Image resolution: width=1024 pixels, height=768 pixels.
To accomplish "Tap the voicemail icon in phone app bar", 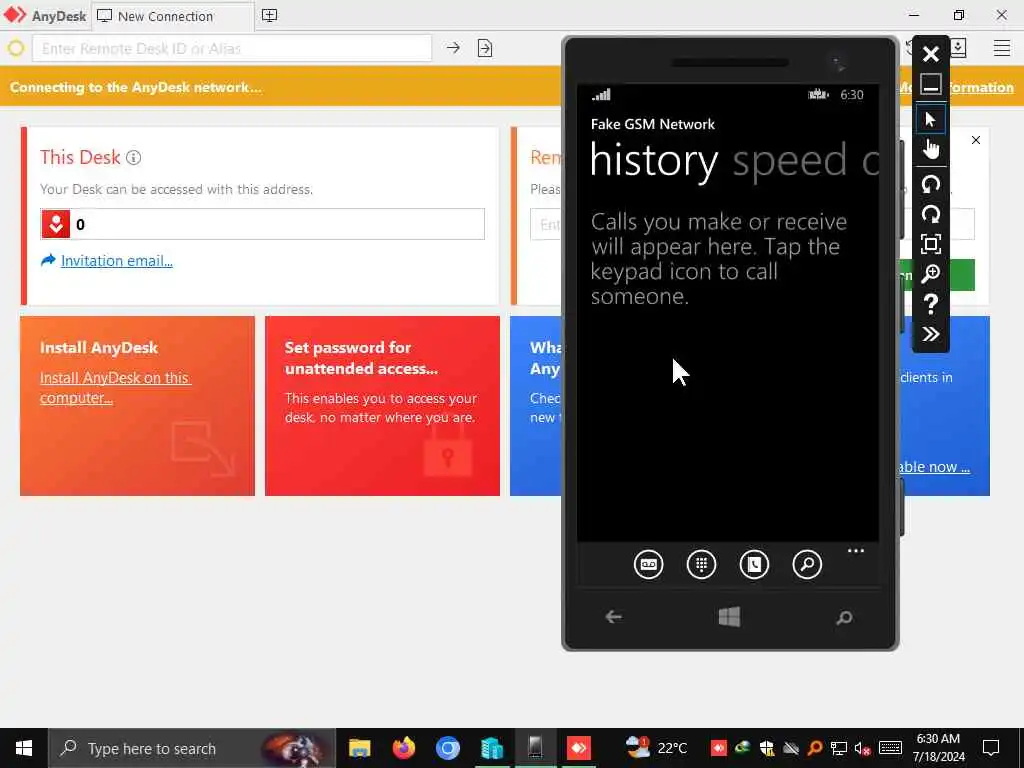I will click(648, 564).
